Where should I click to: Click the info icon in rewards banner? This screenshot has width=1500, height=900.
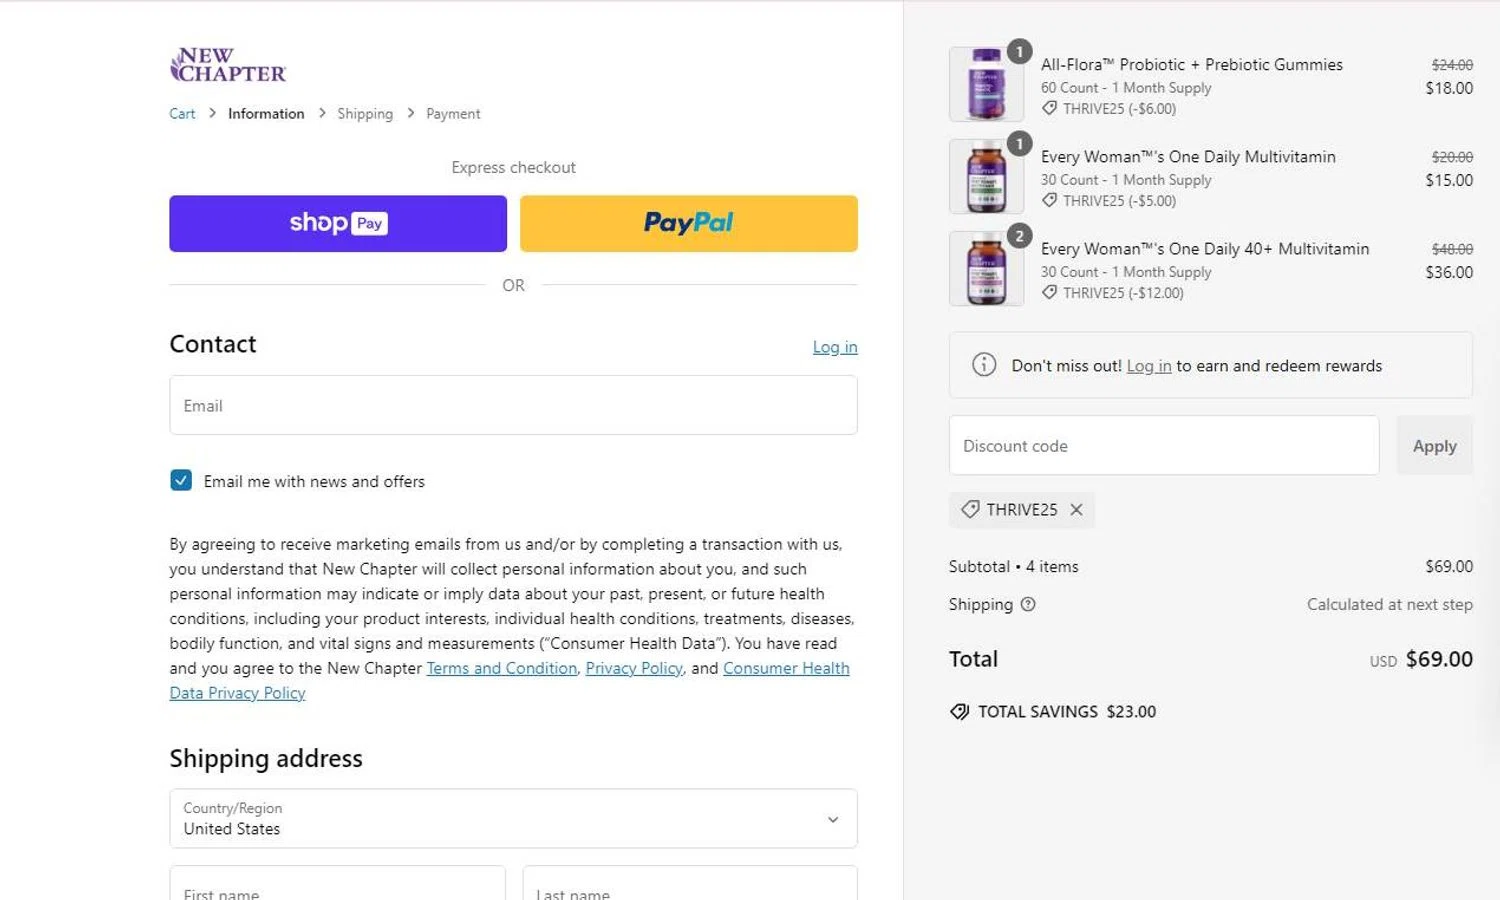coord(984,365)
